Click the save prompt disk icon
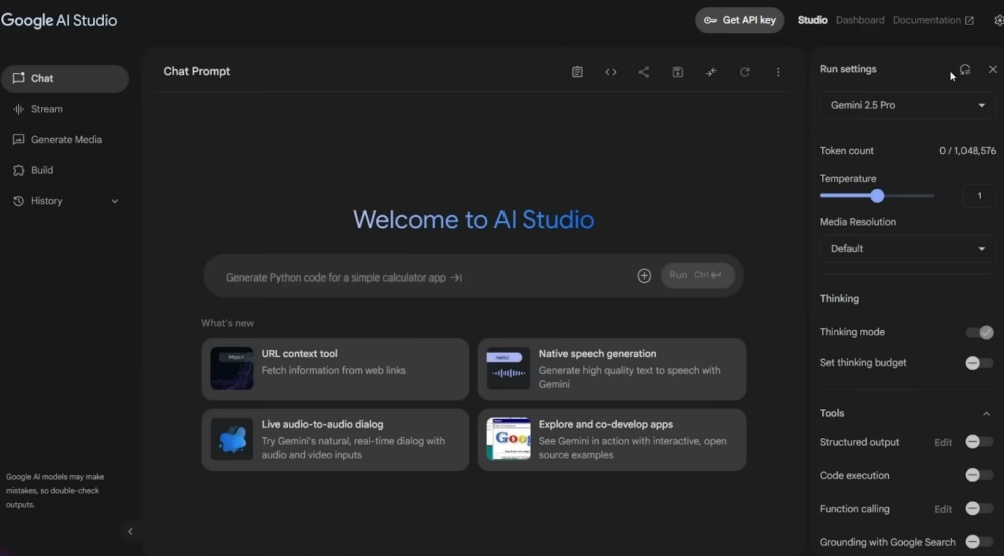Viewport: 1004px width, 556px height. pos(677,72)
